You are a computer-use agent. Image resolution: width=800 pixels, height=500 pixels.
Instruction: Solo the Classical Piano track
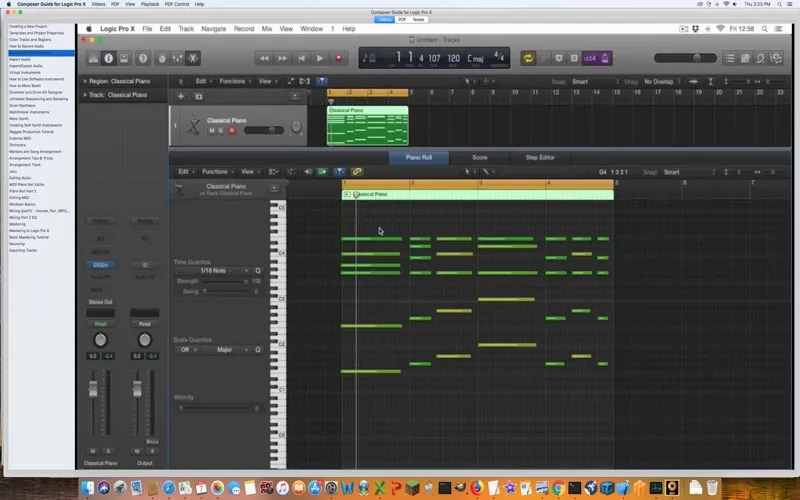click(x=221, y=131)
